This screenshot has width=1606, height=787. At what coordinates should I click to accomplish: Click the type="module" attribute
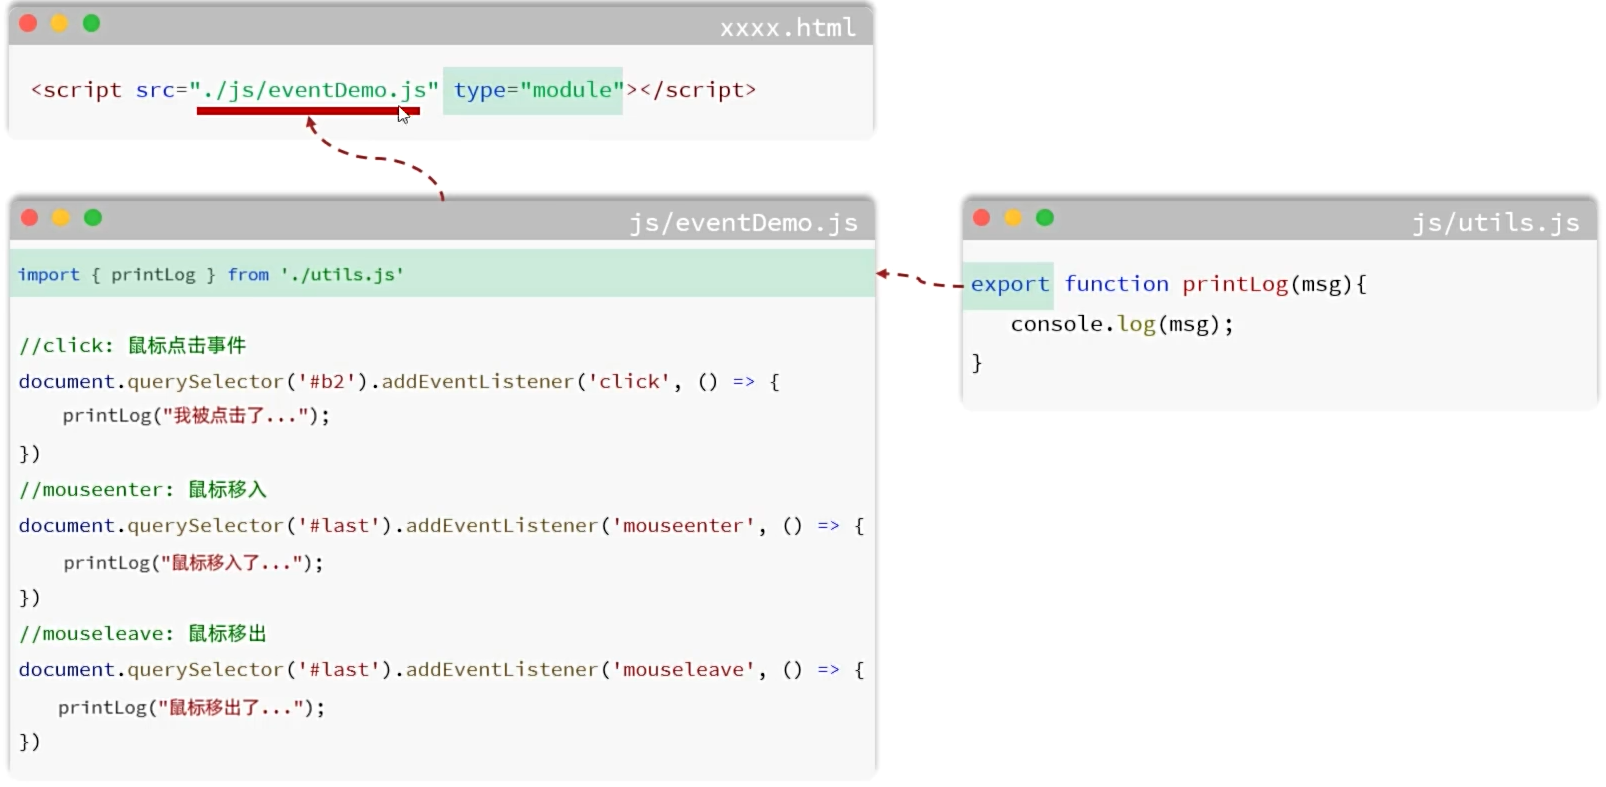[x=539, y=90]
